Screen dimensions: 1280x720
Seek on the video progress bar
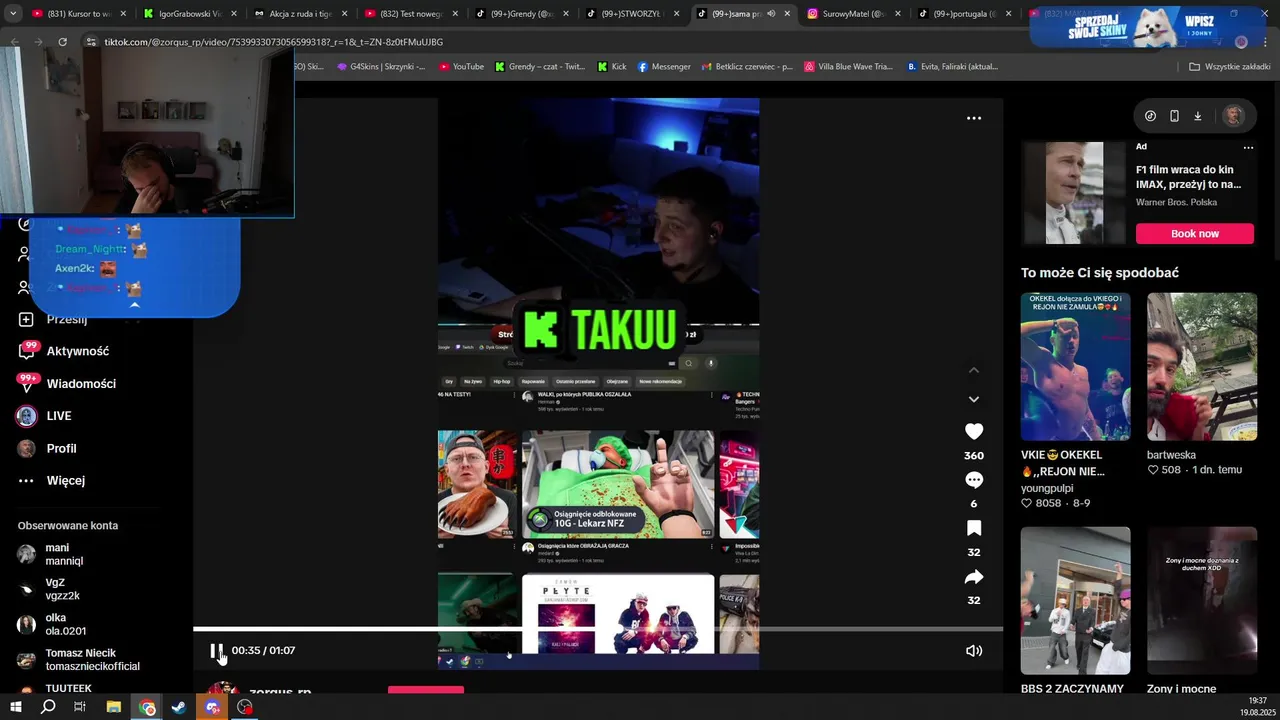598,629
